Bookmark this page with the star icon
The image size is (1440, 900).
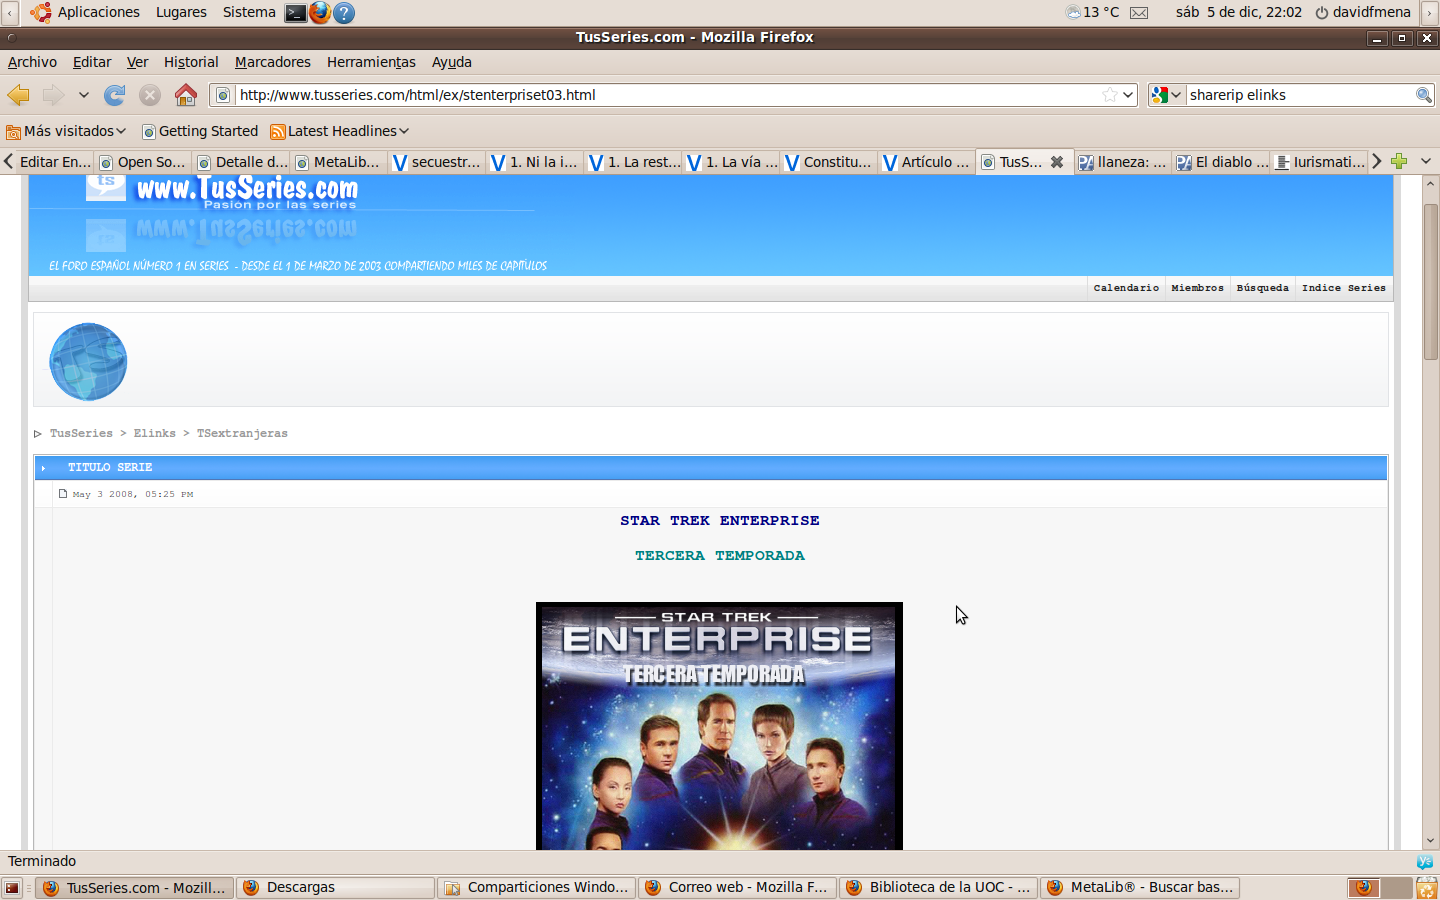1109,95
